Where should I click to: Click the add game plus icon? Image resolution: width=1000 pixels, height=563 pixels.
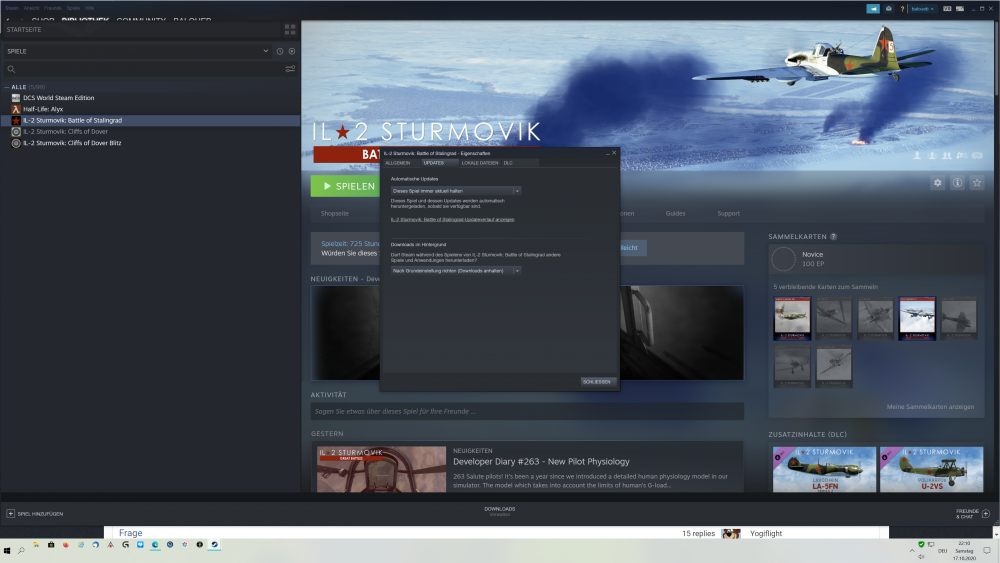[x=10, y=513]
